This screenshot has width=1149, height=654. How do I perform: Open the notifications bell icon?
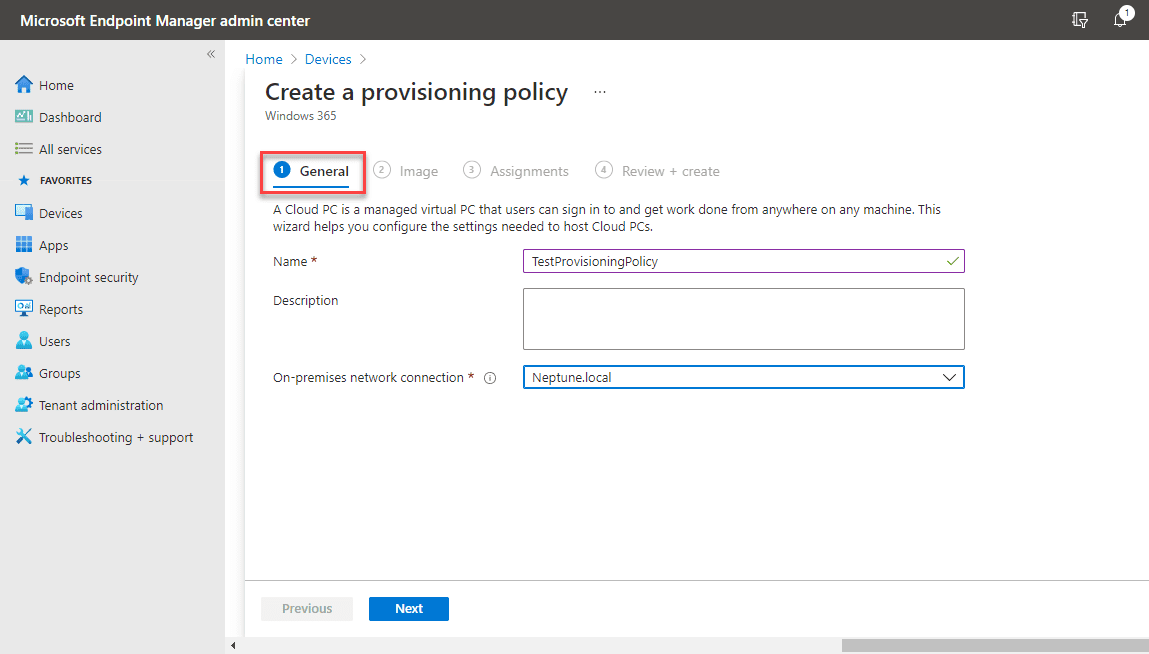click(x=1120, y=20)
